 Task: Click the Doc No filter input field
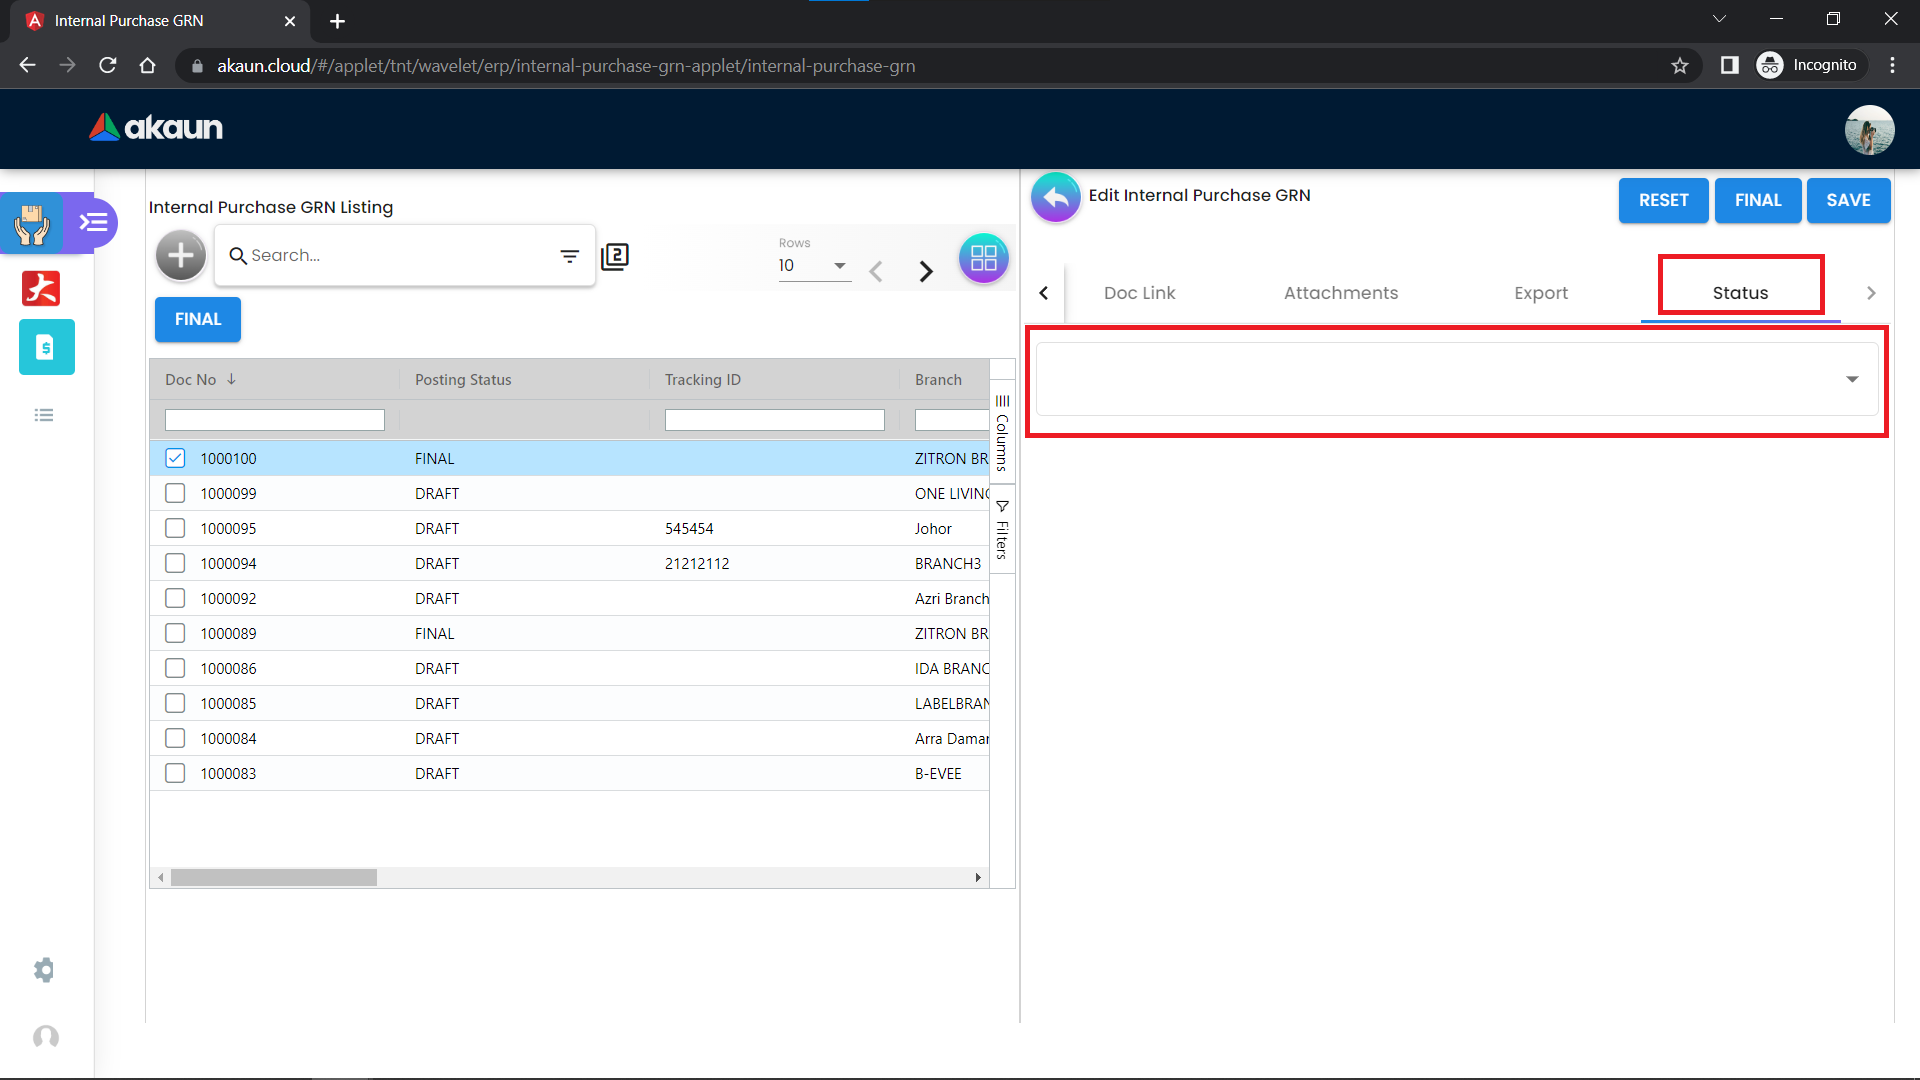point(274,420)
